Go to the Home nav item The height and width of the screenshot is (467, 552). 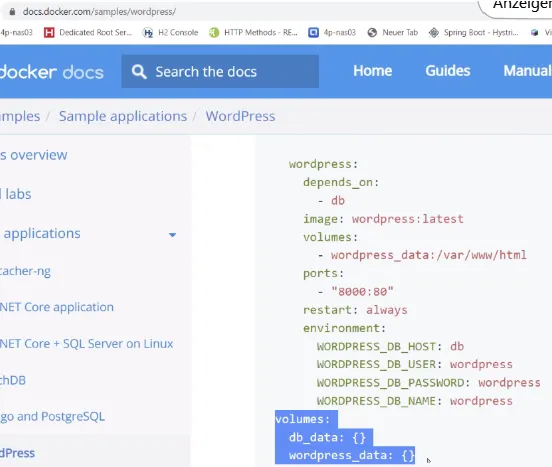pos(372,71)
